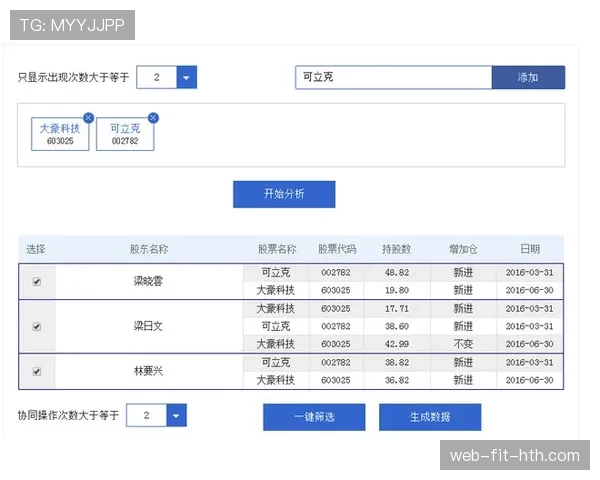Click the 日期 column header

pos(530,249)
